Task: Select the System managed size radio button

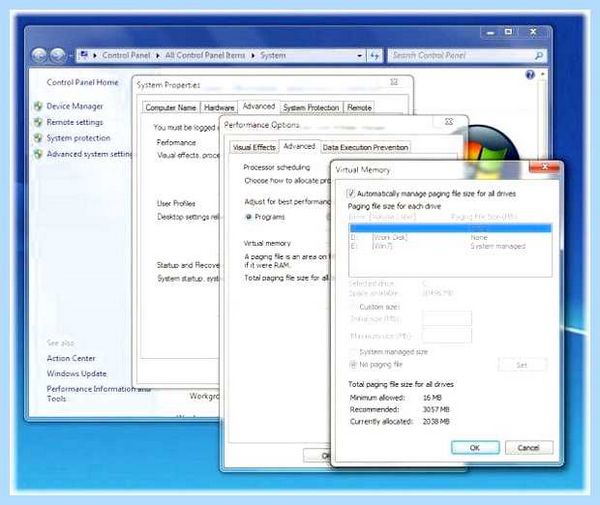Action: pos(352,352)
